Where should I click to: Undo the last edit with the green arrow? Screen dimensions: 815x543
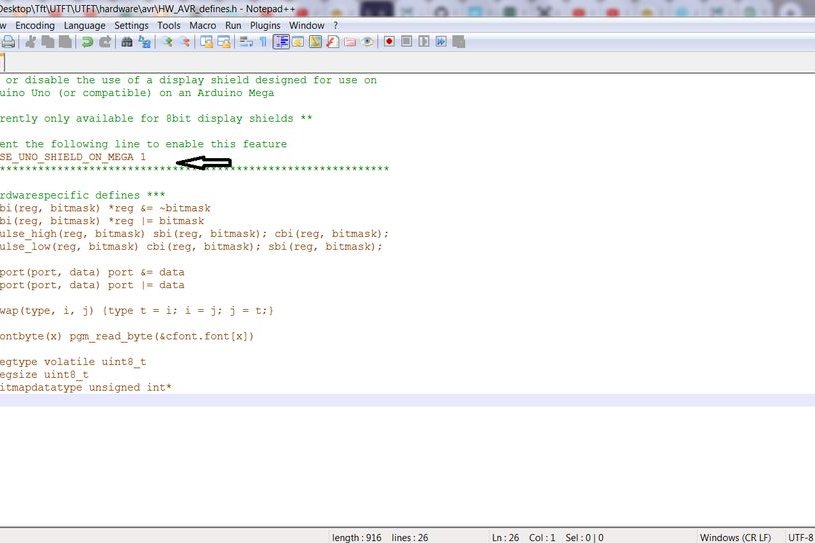[x=87, y=42]
